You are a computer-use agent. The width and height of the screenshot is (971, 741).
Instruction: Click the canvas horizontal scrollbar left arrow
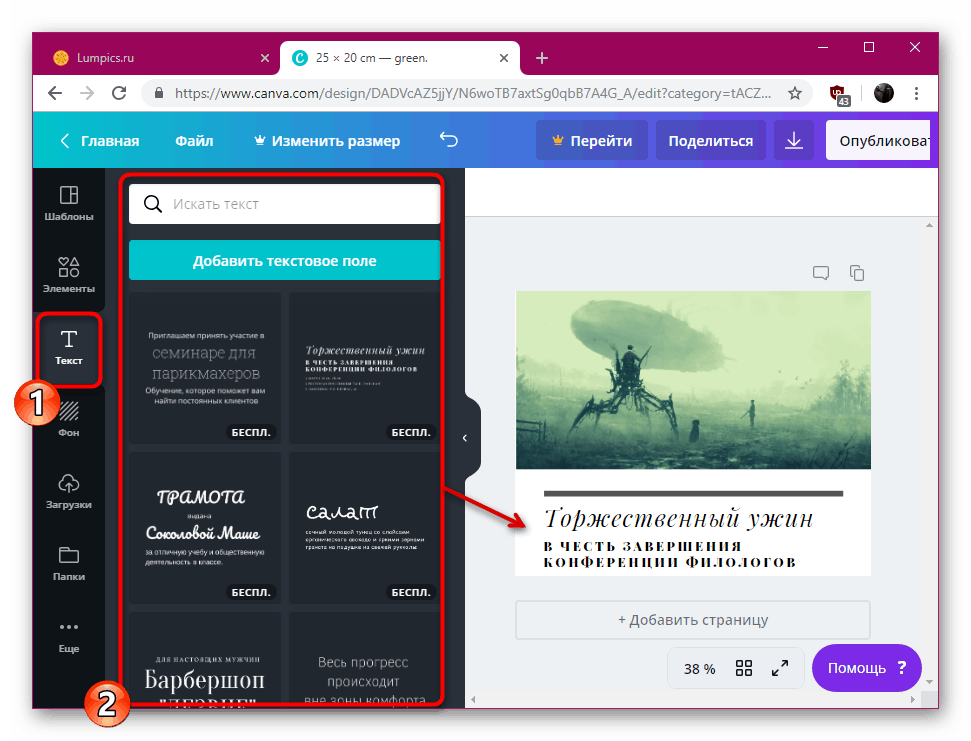473,699
